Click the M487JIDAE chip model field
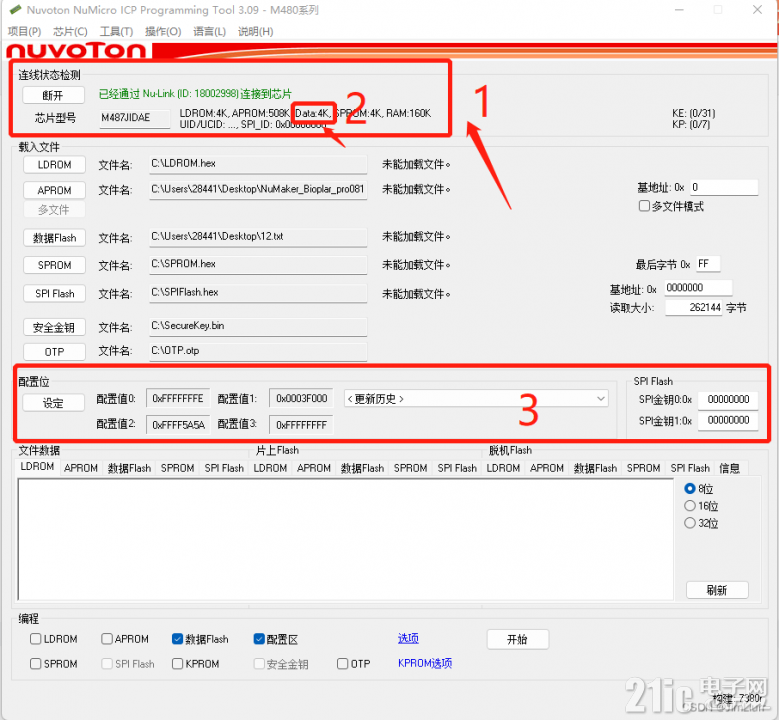Image resolution: width=779 pixels, height=720 pixels. click(x=135, y=118)
